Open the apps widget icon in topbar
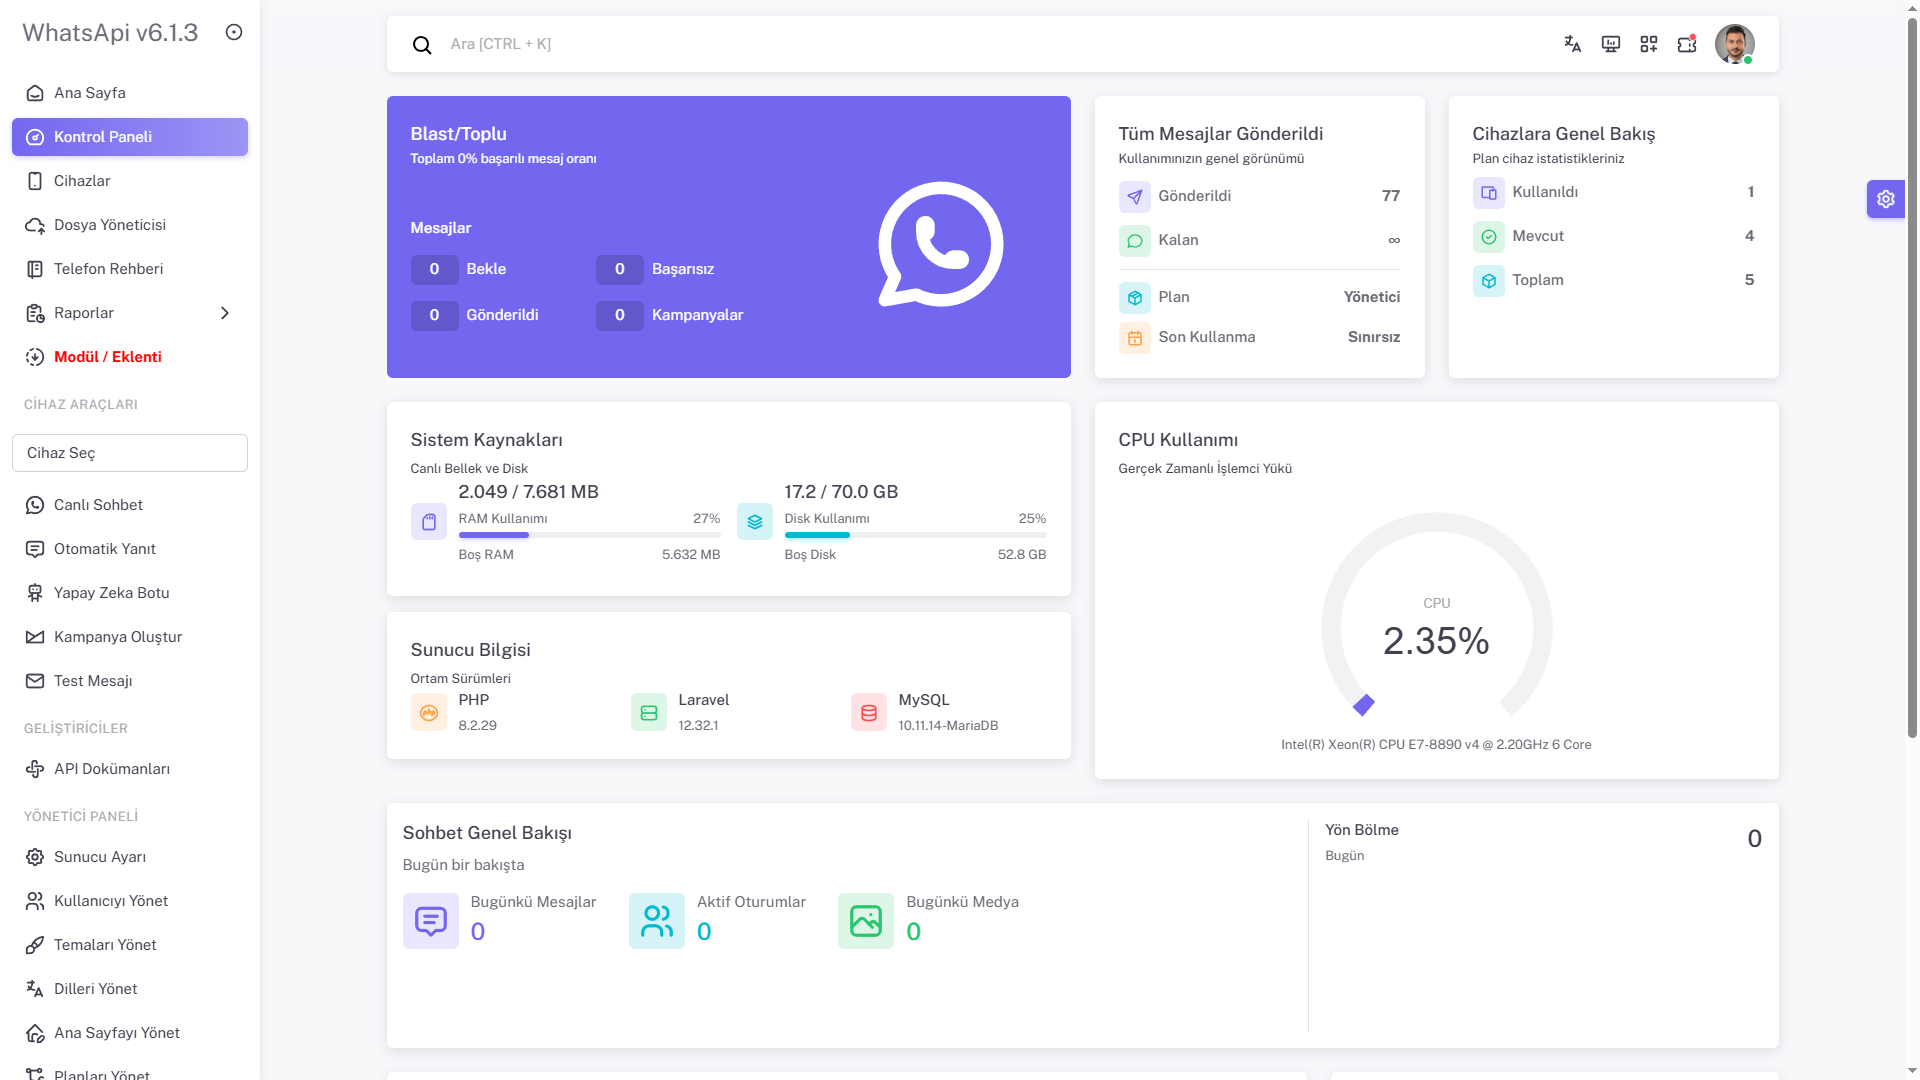Viewport: 1920px width, 1080px height. pos(1648,44)
